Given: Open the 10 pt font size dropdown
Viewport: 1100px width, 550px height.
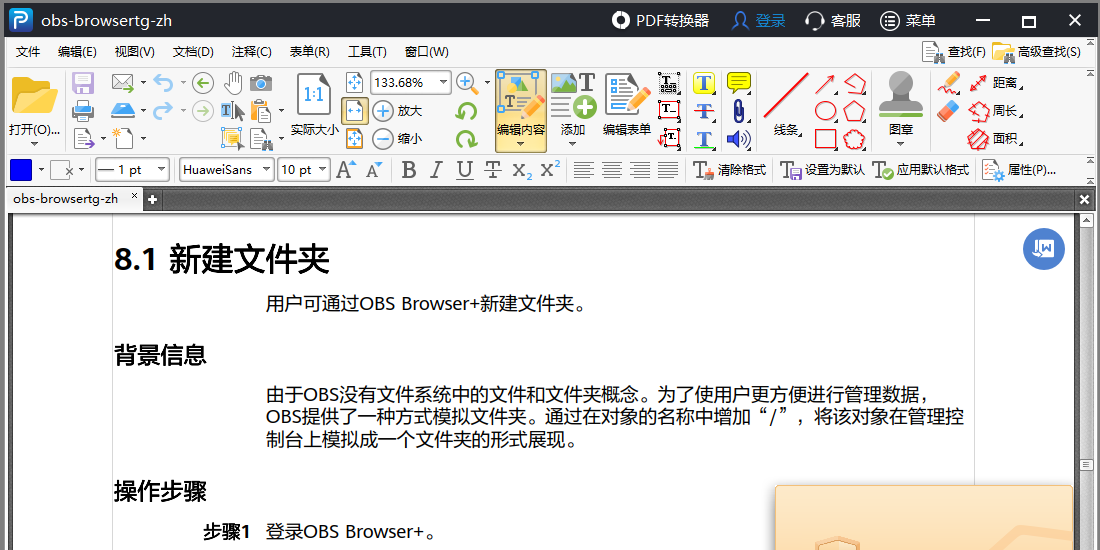Looking at the screenshot, I should 322,170.
